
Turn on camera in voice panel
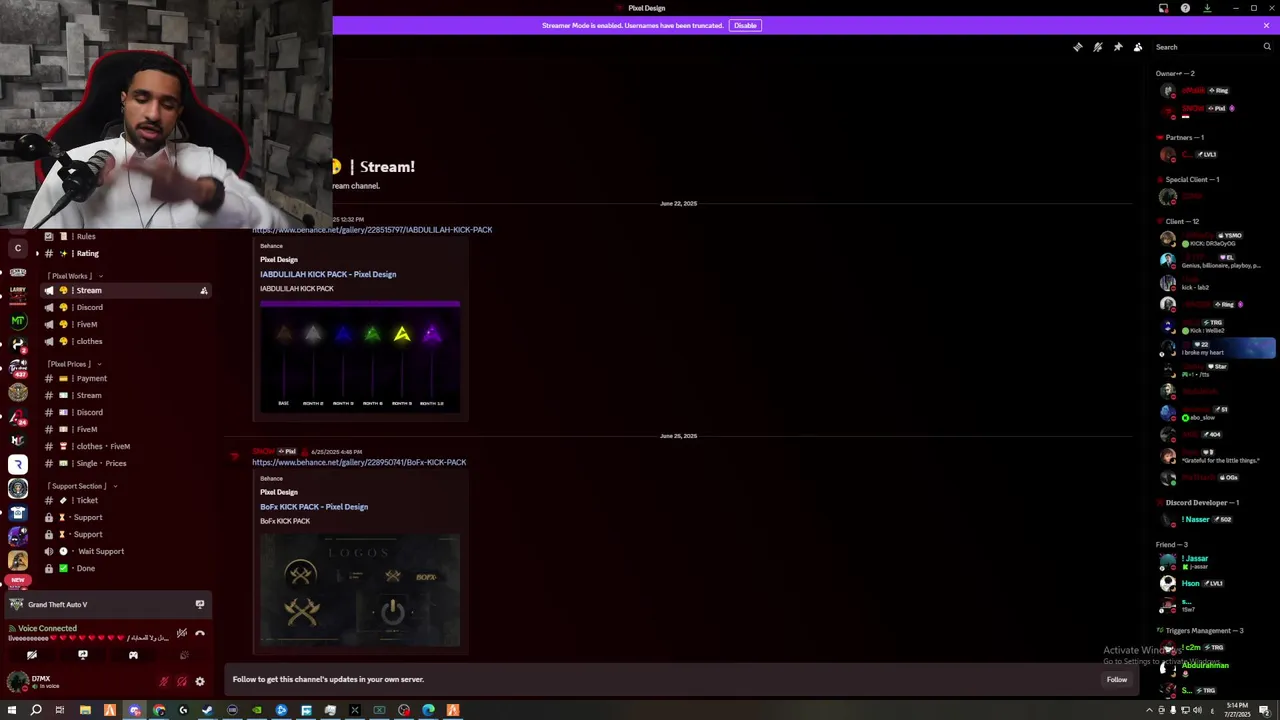tap(32, 655)
